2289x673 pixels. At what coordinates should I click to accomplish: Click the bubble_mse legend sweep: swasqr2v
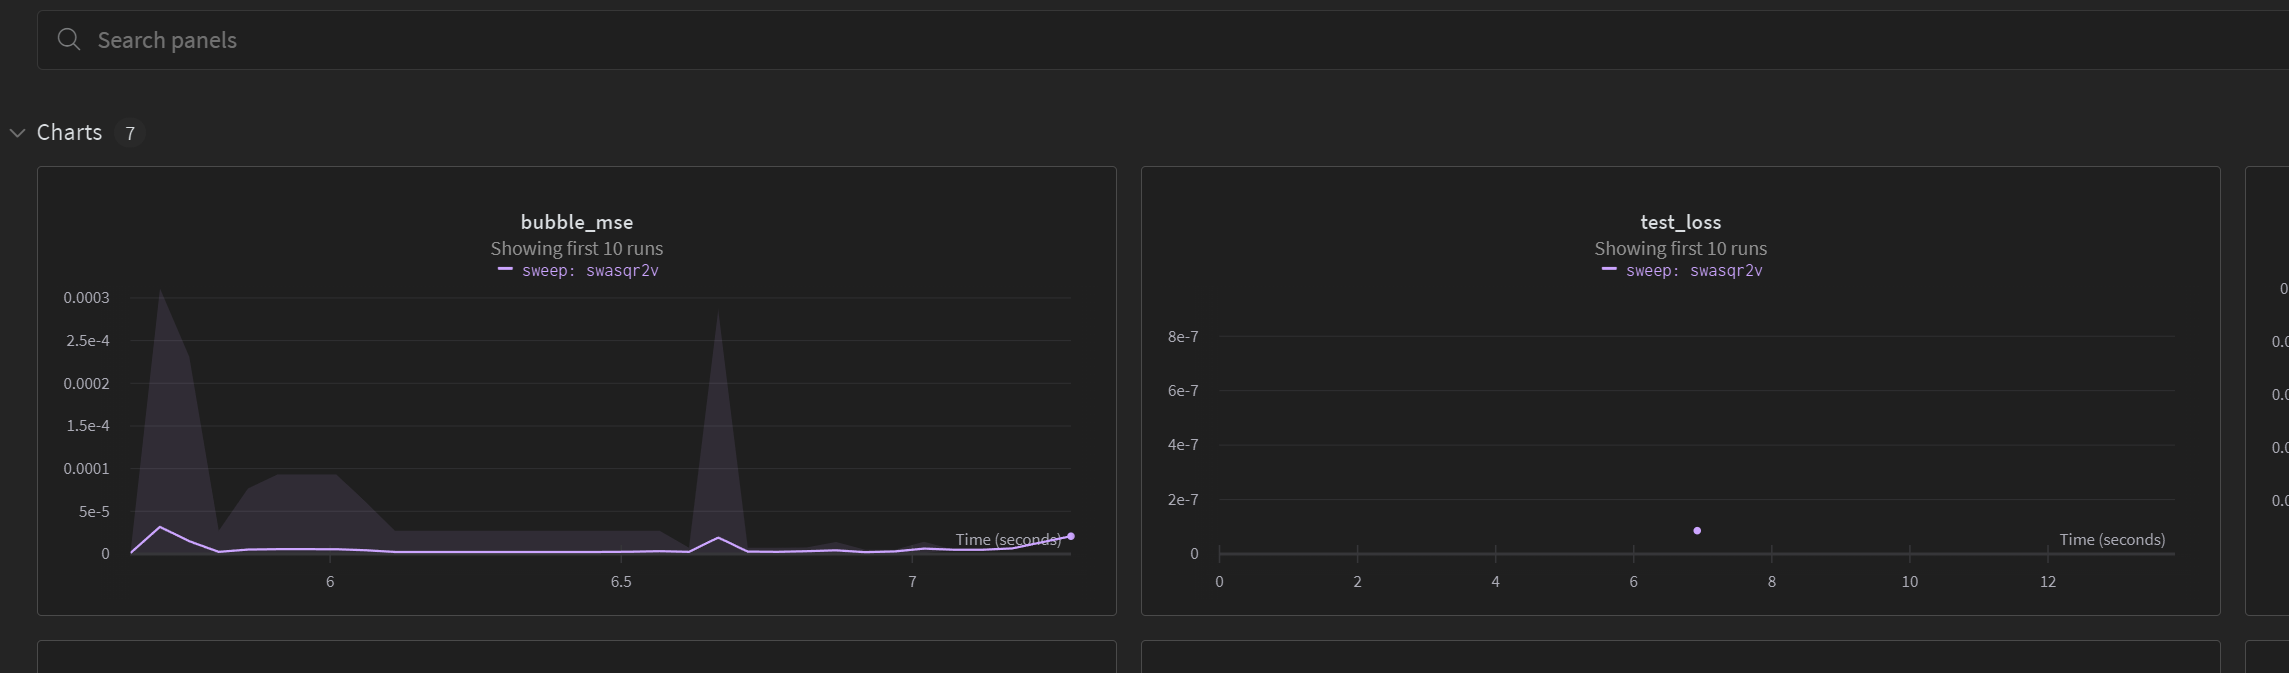578,270
